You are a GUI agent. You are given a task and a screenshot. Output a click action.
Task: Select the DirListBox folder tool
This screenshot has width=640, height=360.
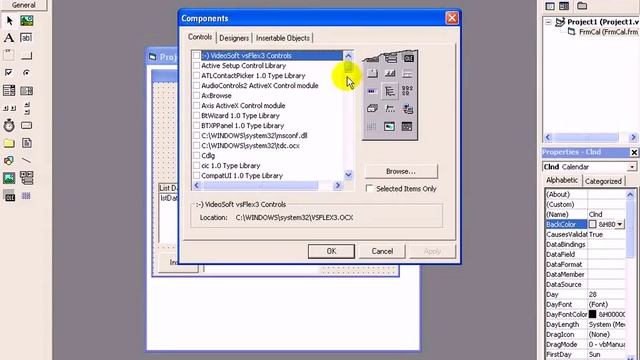pyautogui.click(x=9, y=143)
